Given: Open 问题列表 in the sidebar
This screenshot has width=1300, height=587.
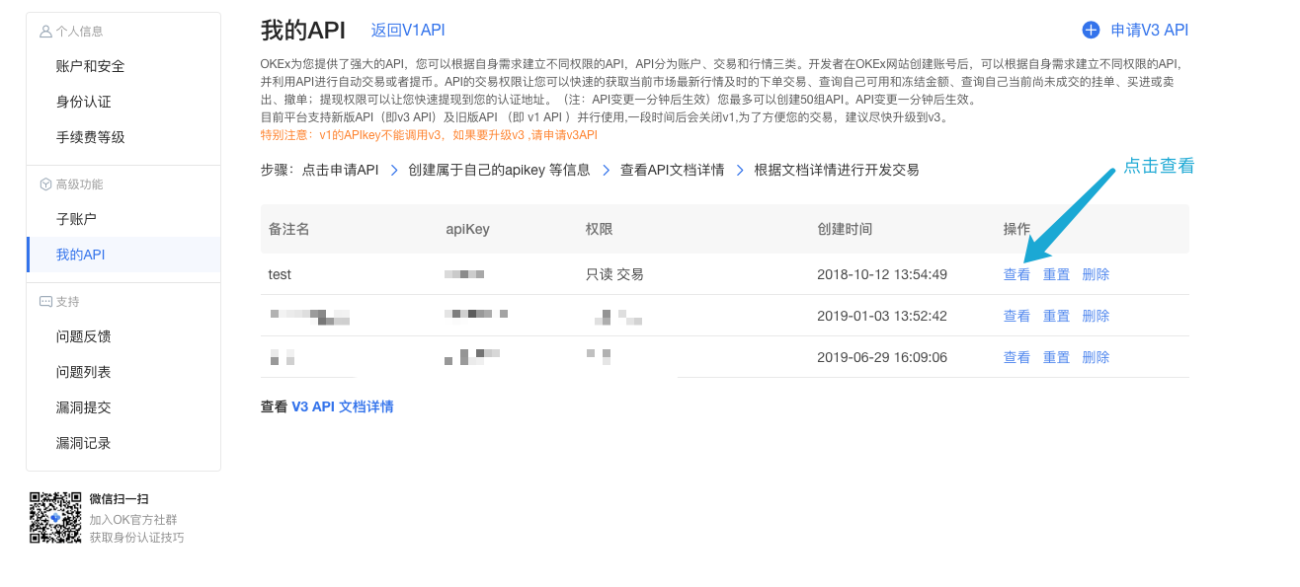Looking at the screenshot, I should click(x=123, y=372).
